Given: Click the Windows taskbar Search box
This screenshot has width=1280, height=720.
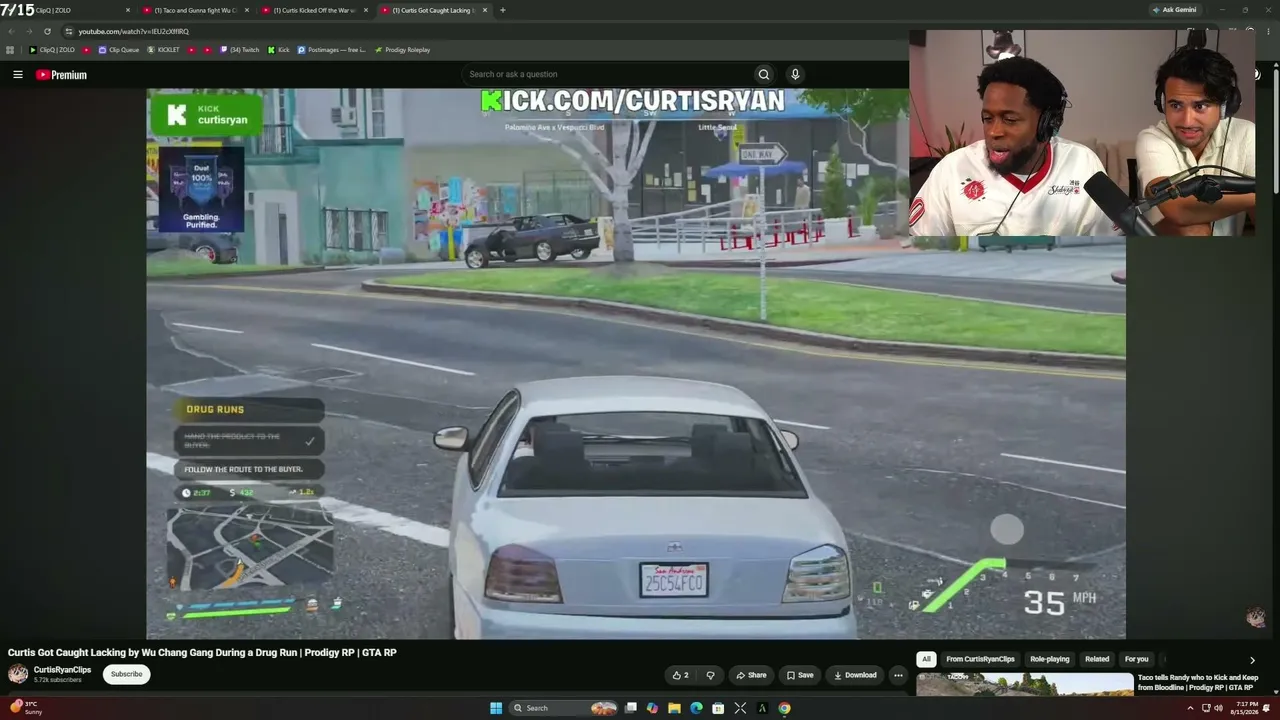Looking at the screenshot, I should [x=565, y=708].
